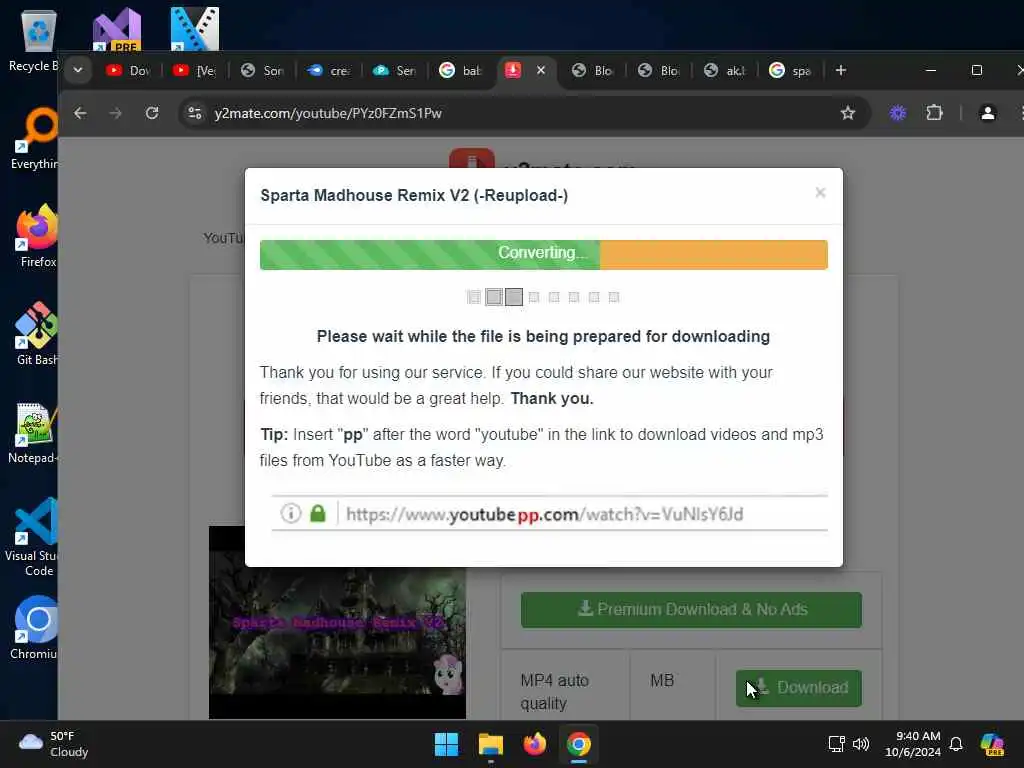Open the notifications bell
Image resolution: width=1024 pixels, height=768 pixels.
[956, 744]
